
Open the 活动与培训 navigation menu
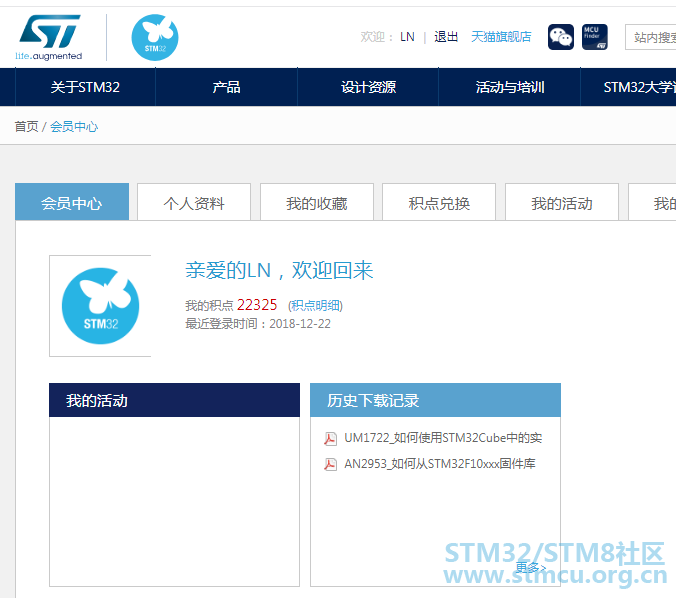coord(510,87)
